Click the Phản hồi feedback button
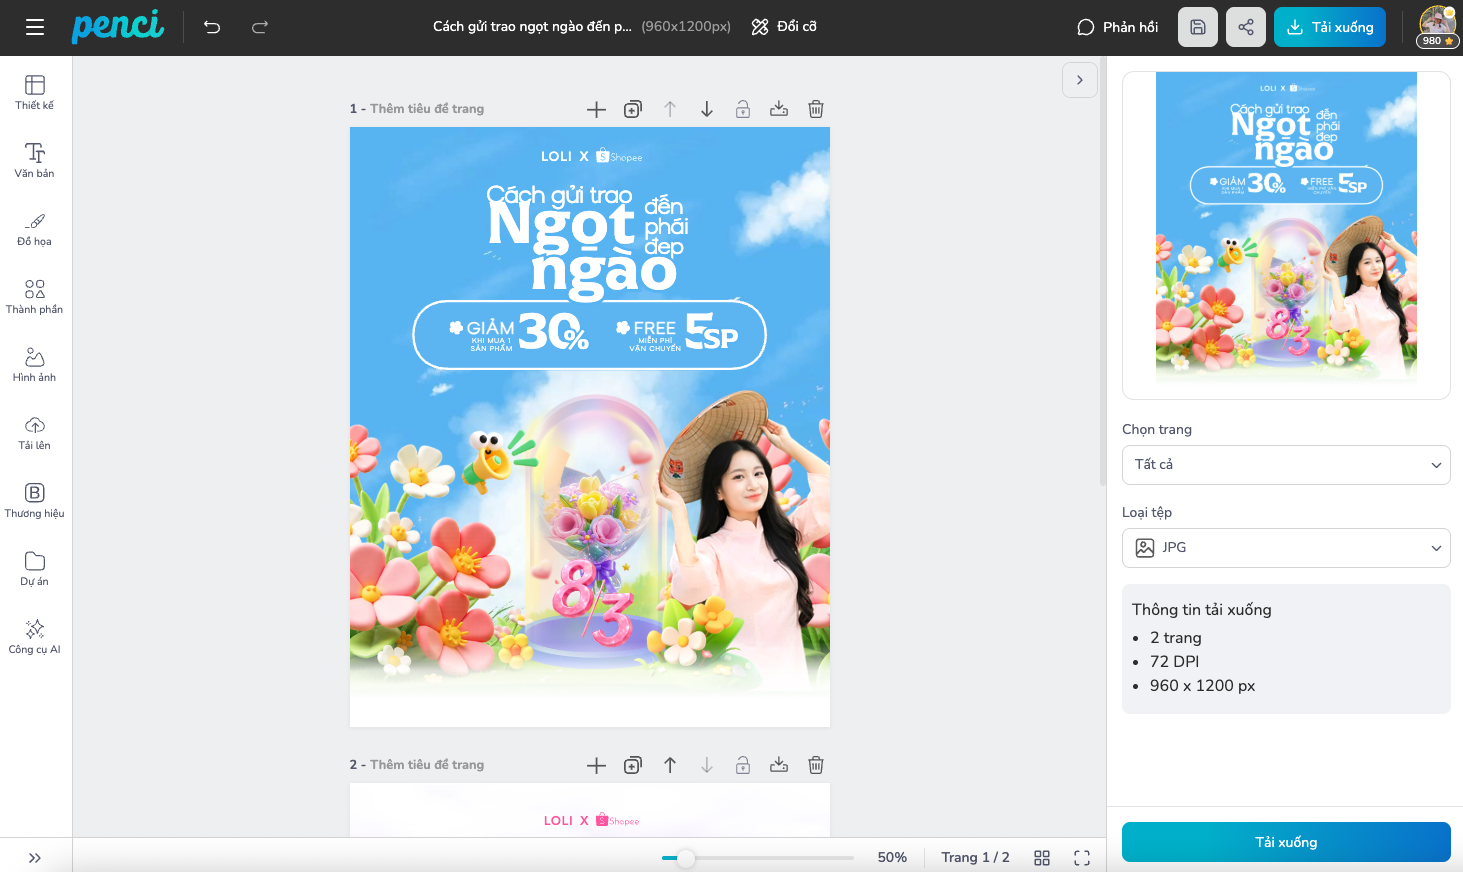This screenshot has width=1463, height=872. [1117, 27]
